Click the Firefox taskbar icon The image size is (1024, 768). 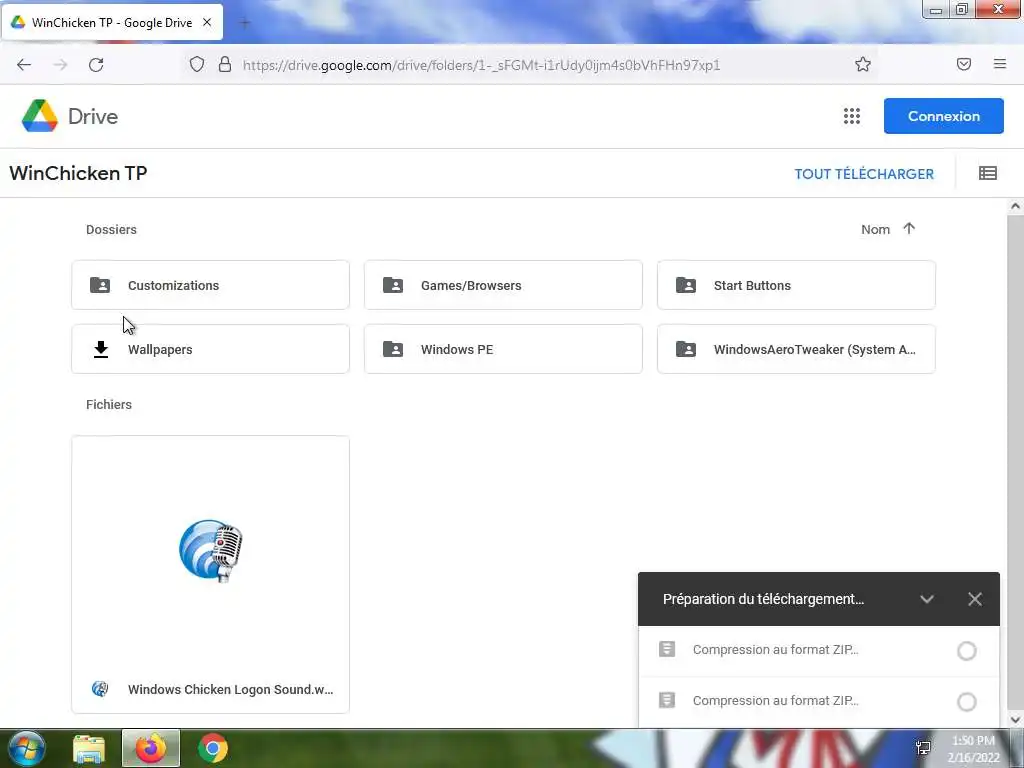151,748
